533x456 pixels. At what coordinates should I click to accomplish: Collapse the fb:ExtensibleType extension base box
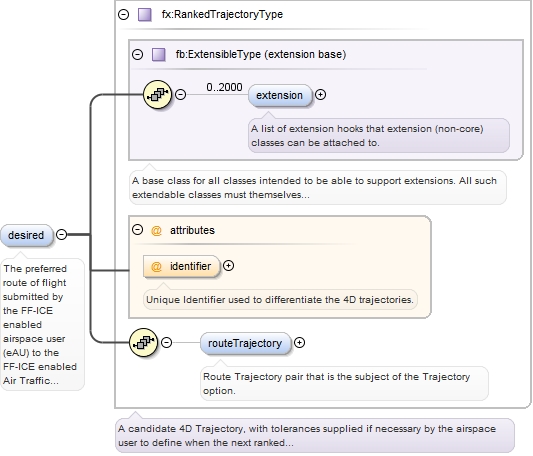coord(137,54)
